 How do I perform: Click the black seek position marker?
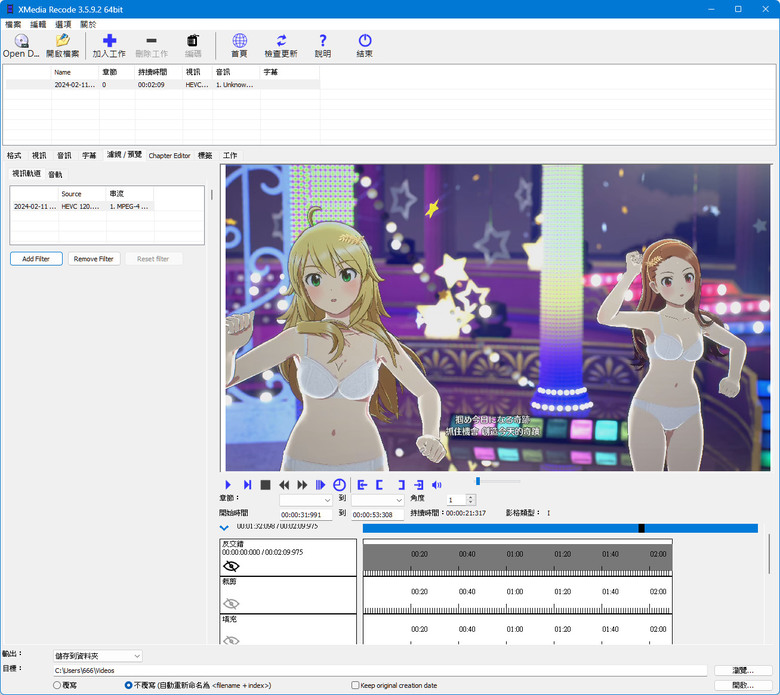pos(642,528)
